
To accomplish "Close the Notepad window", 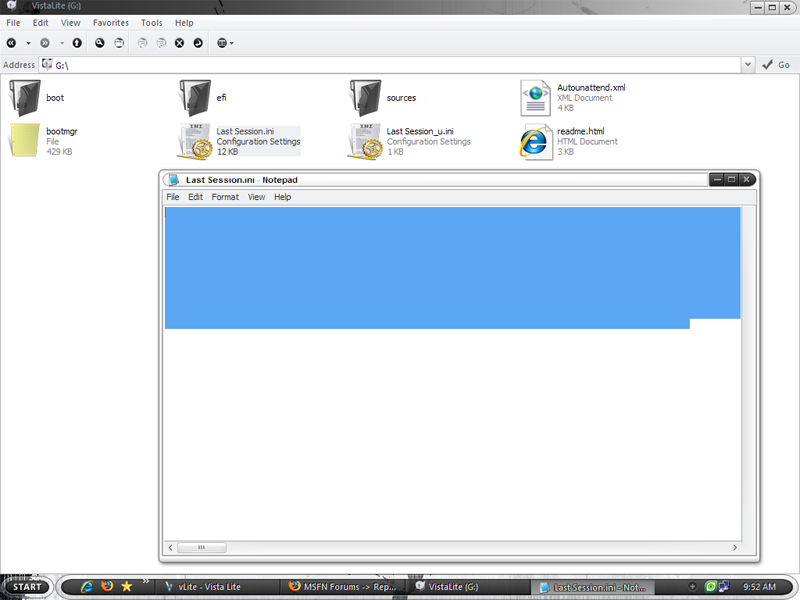I will 746,180.
